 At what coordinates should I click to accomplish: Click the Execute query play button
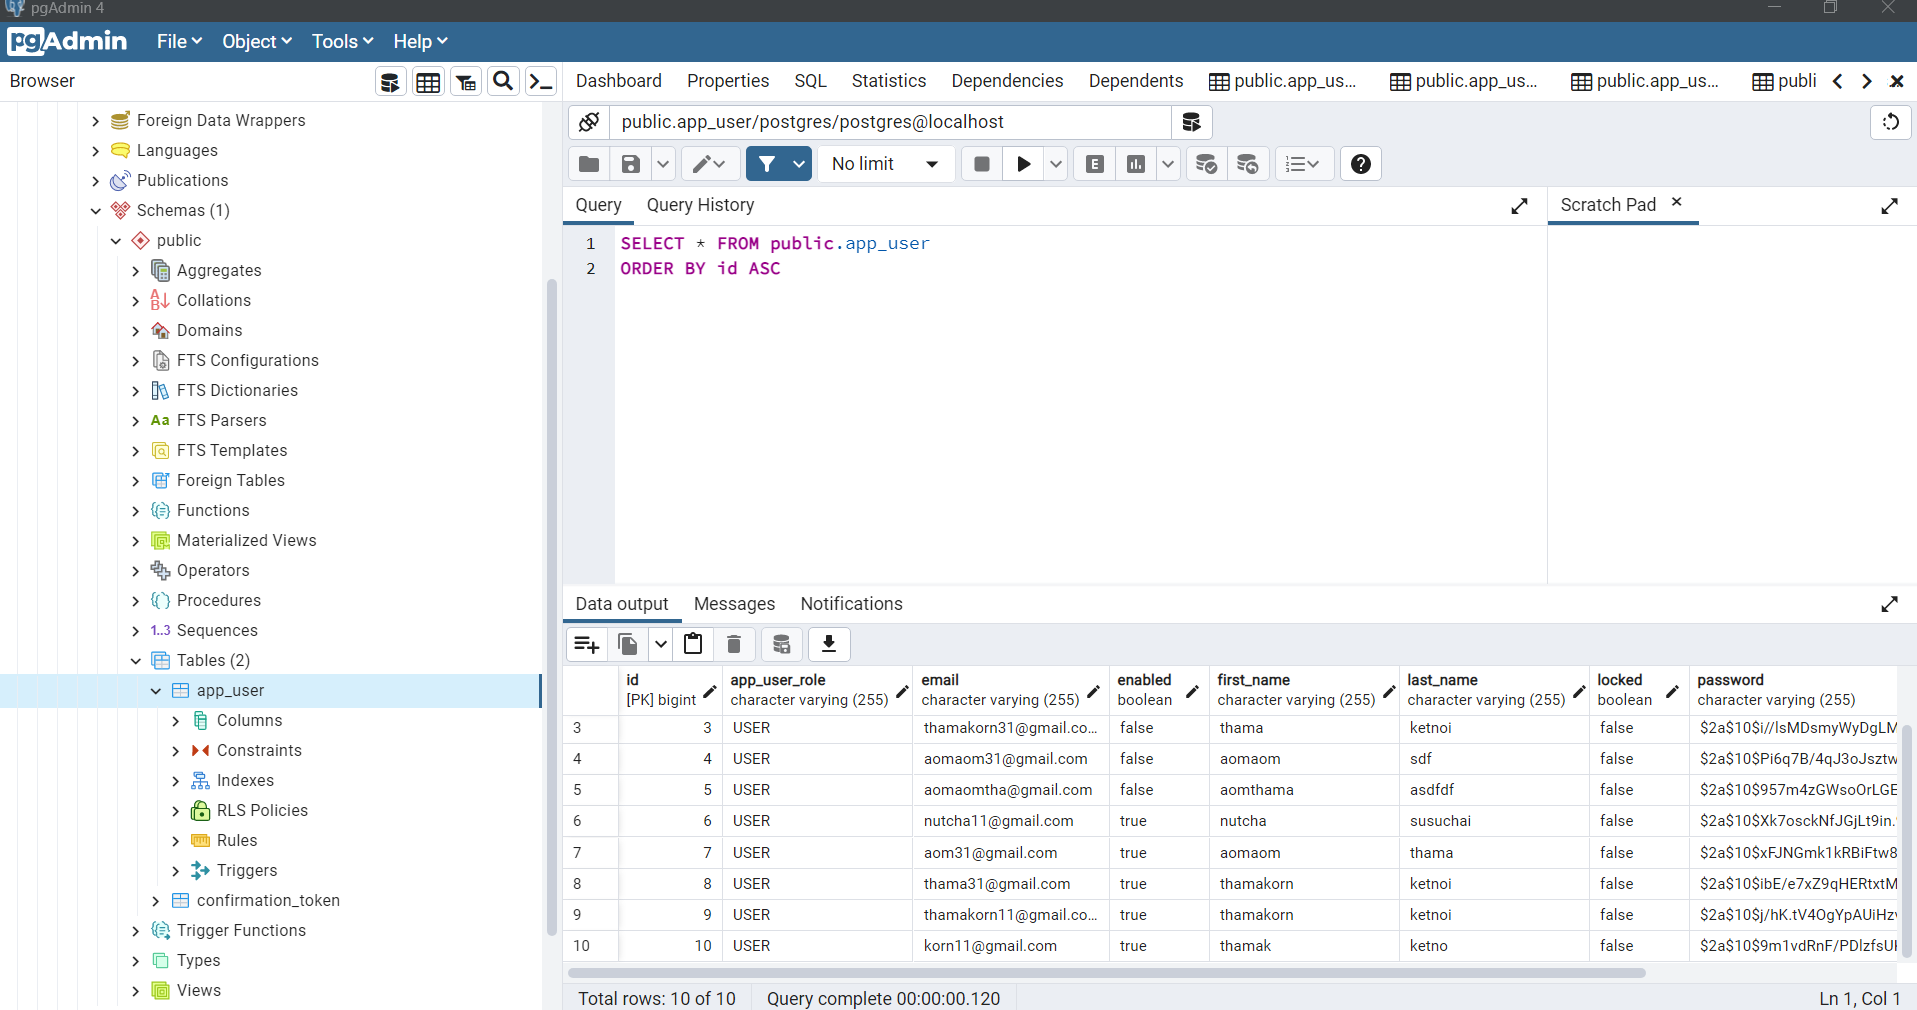tap(1023, 164)
